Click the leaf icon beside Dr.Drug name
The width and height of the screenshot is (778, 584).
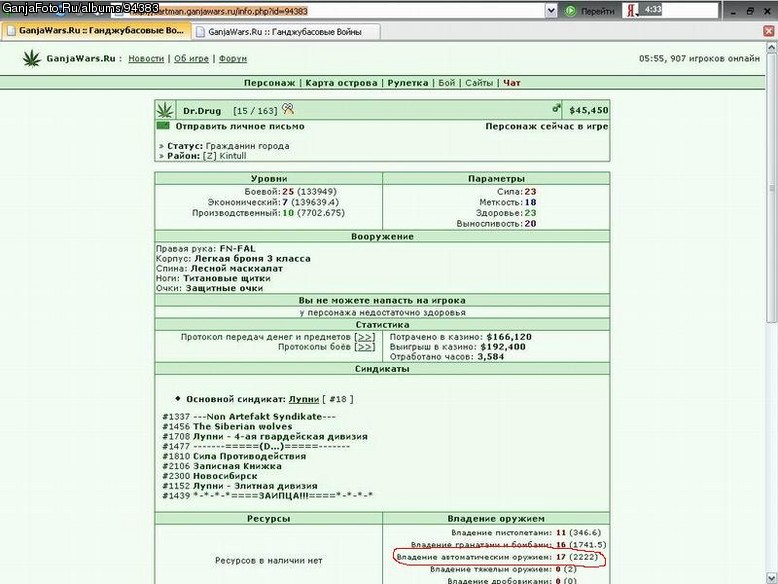pyautogui.click(x=165, y=110)
